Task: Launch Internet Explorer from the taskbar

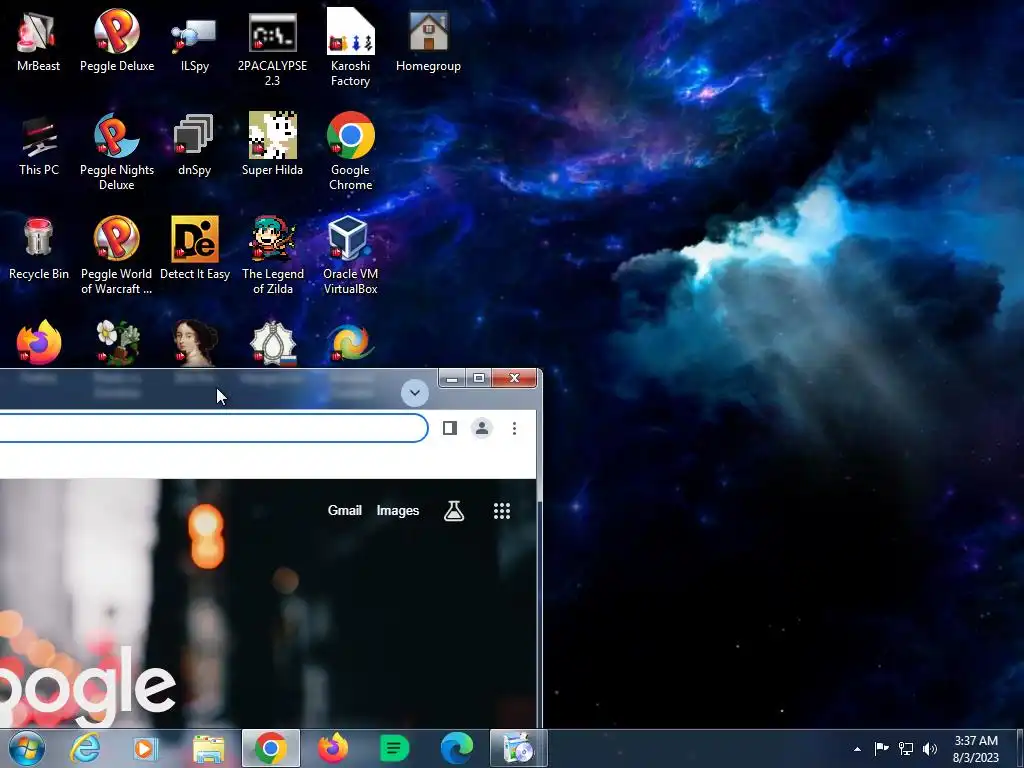Action: (x=86, y=748)
